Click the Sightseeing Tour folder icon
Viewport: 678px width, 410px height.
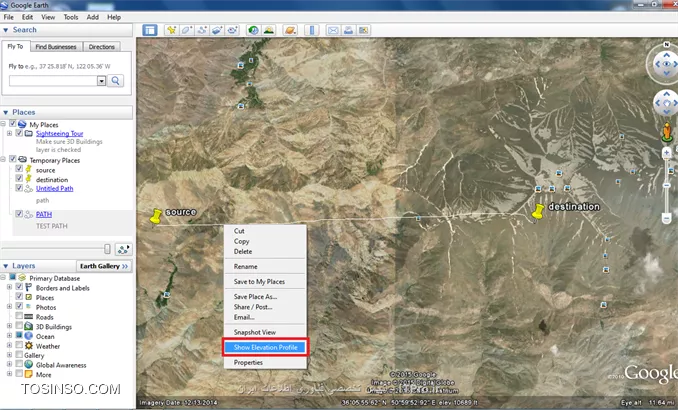point(29,133)
